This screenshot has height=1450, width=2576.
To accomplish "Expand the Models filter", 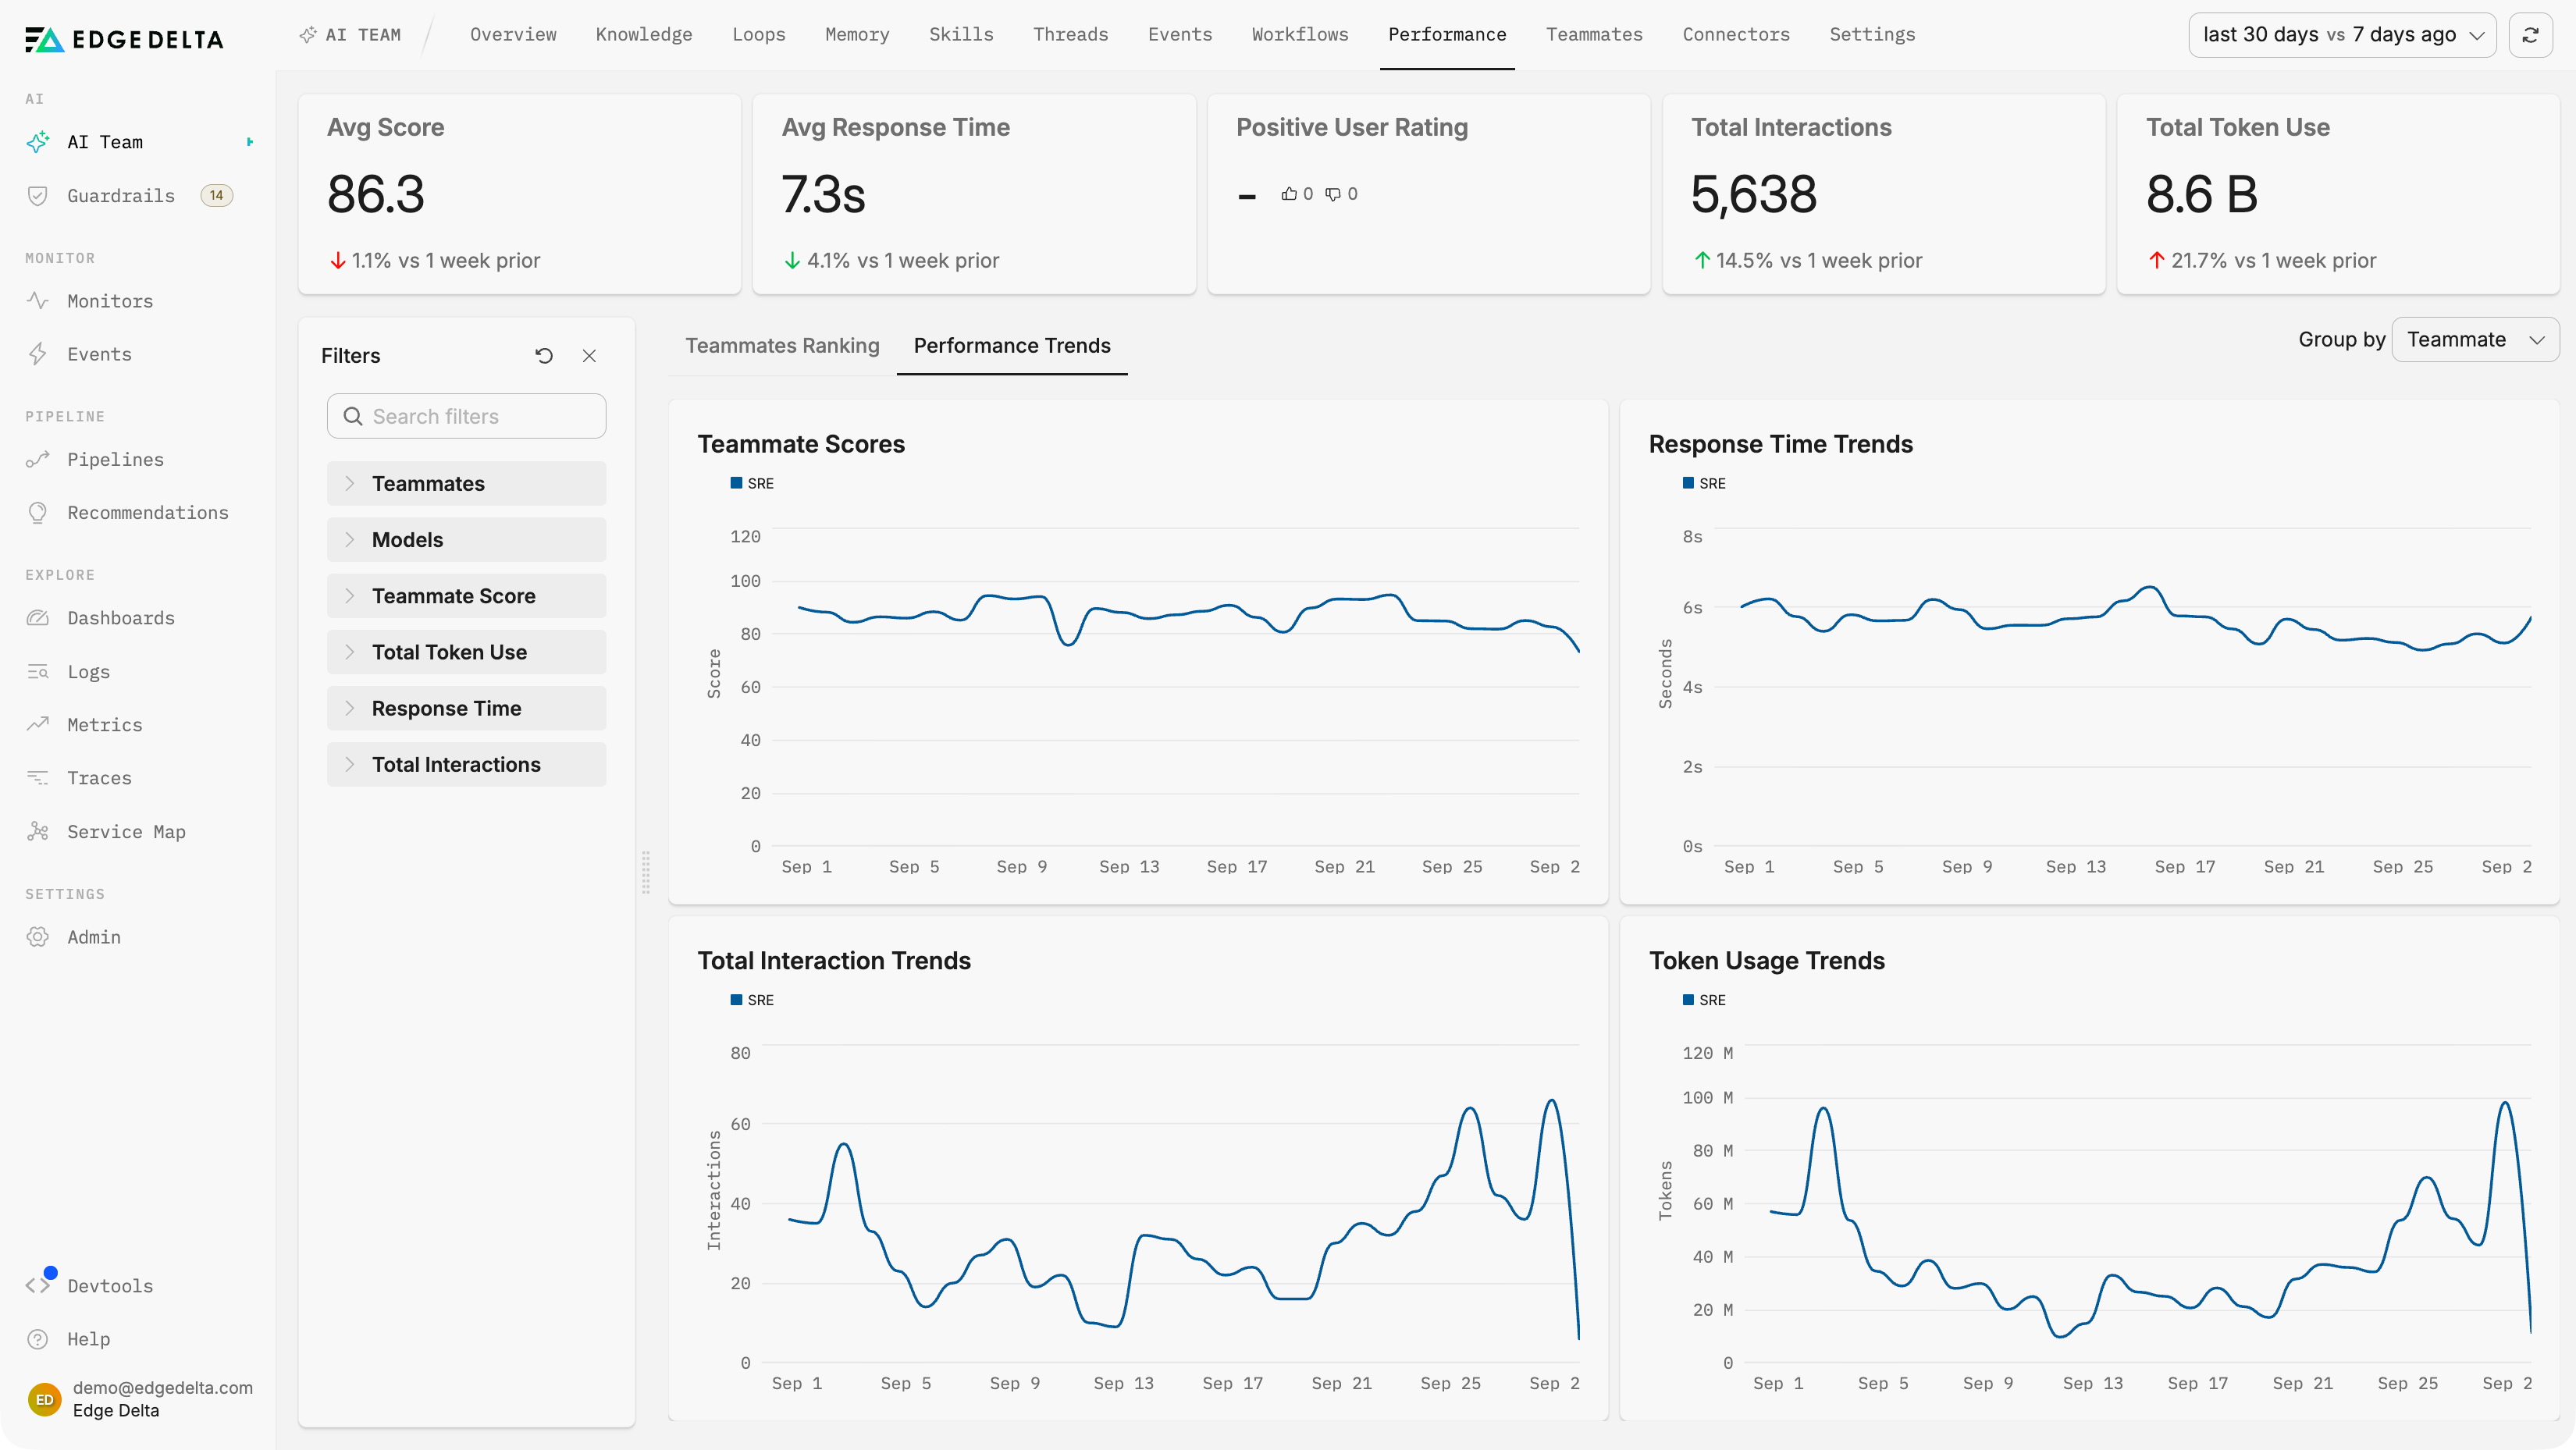I will point(466,540).
